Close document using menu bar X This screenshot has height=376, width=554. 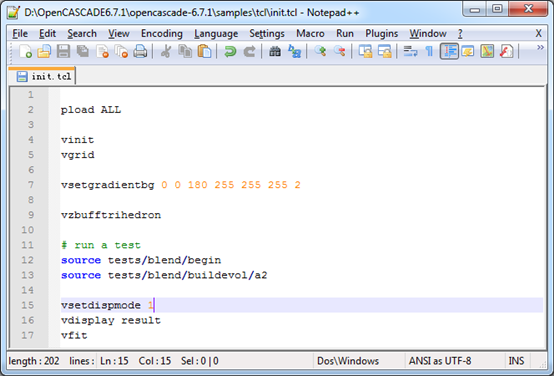[538, 34]
